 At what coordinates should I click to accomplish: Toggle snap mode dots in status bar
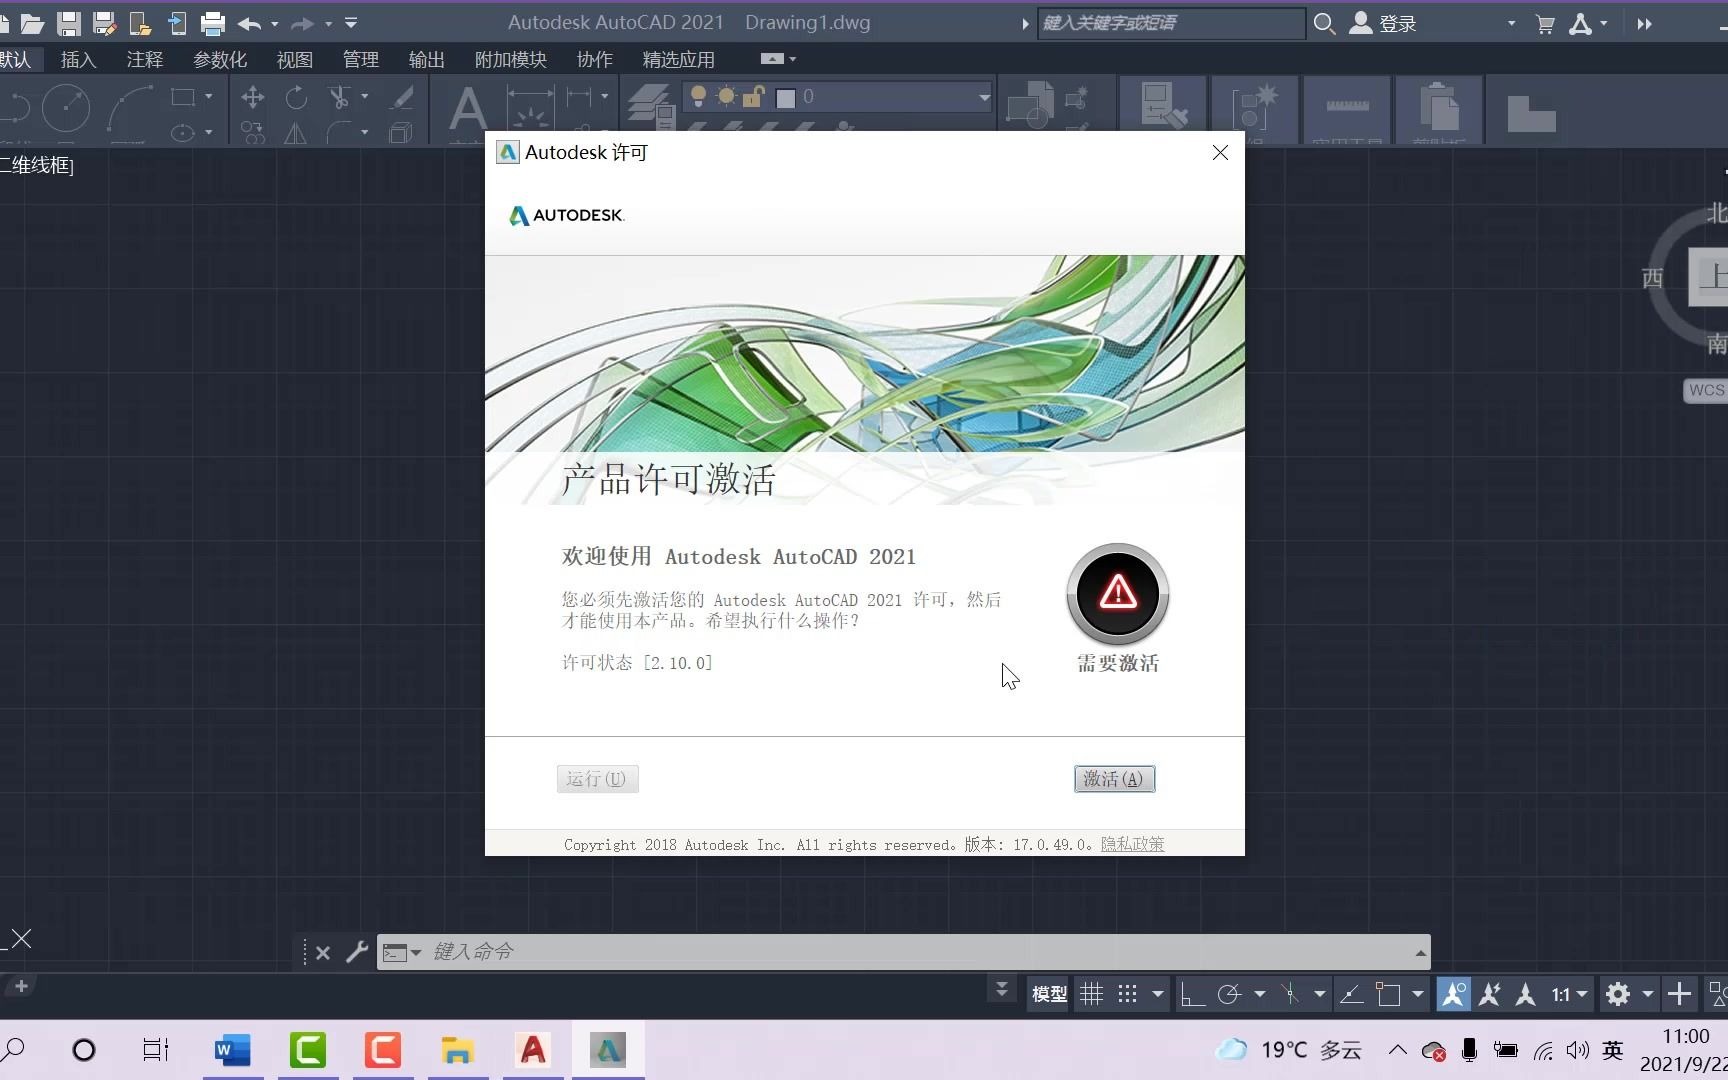pos(1127,994)
